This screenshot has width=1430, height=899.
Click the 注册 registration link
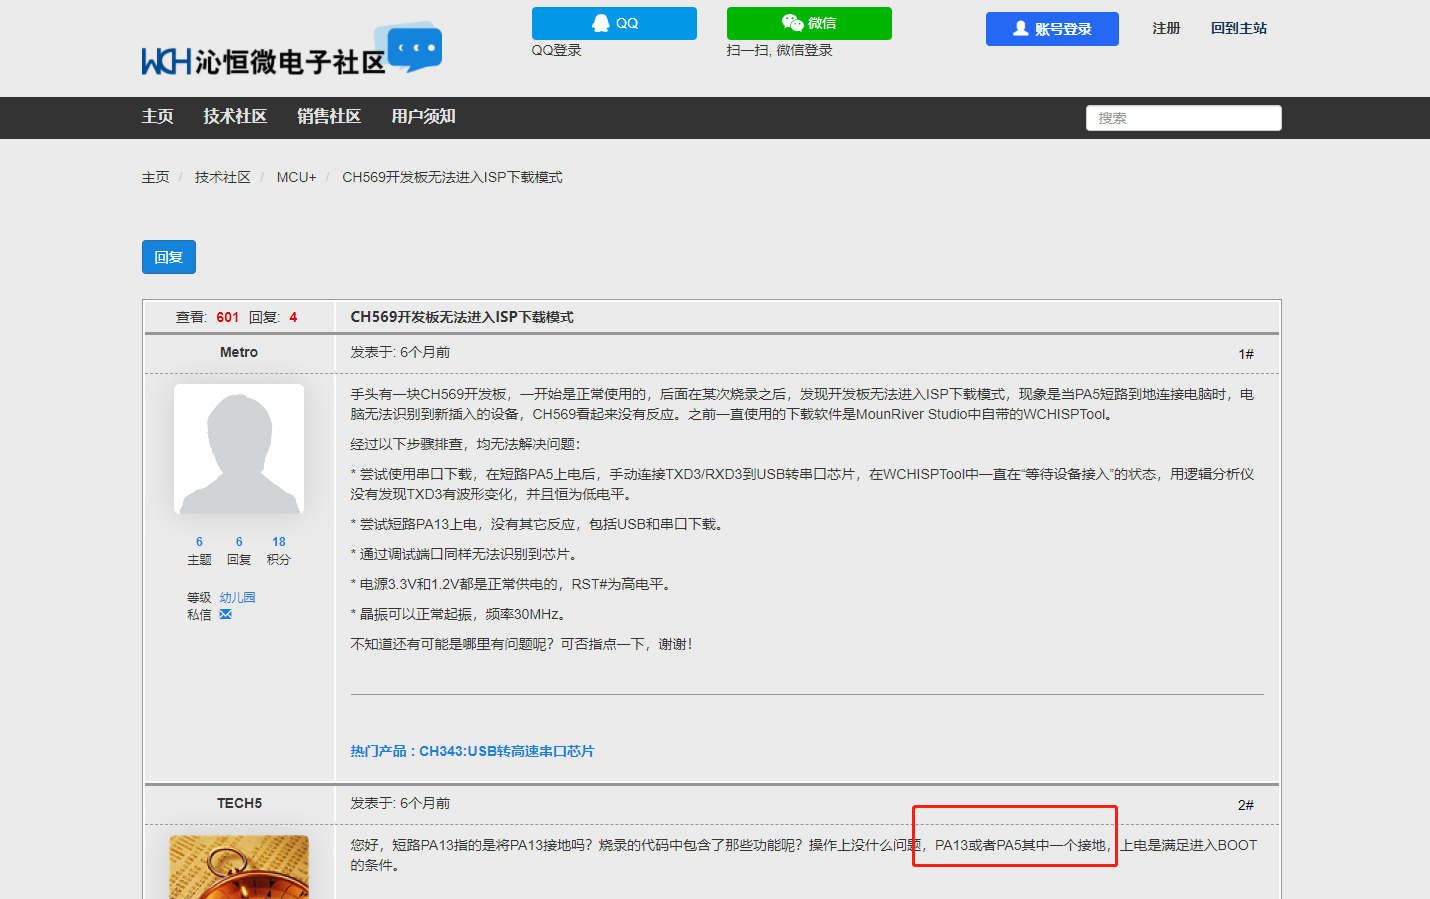1165,28
